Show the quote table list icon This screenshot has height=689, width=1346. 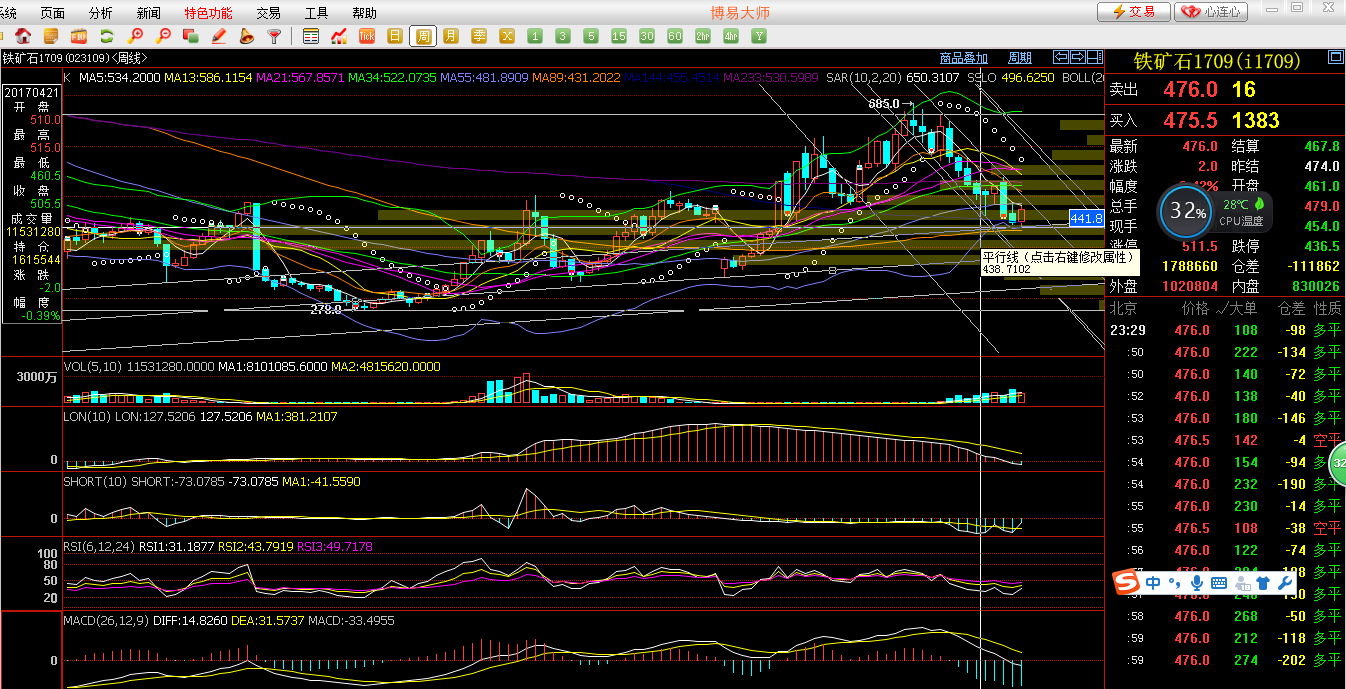point(311,36)
